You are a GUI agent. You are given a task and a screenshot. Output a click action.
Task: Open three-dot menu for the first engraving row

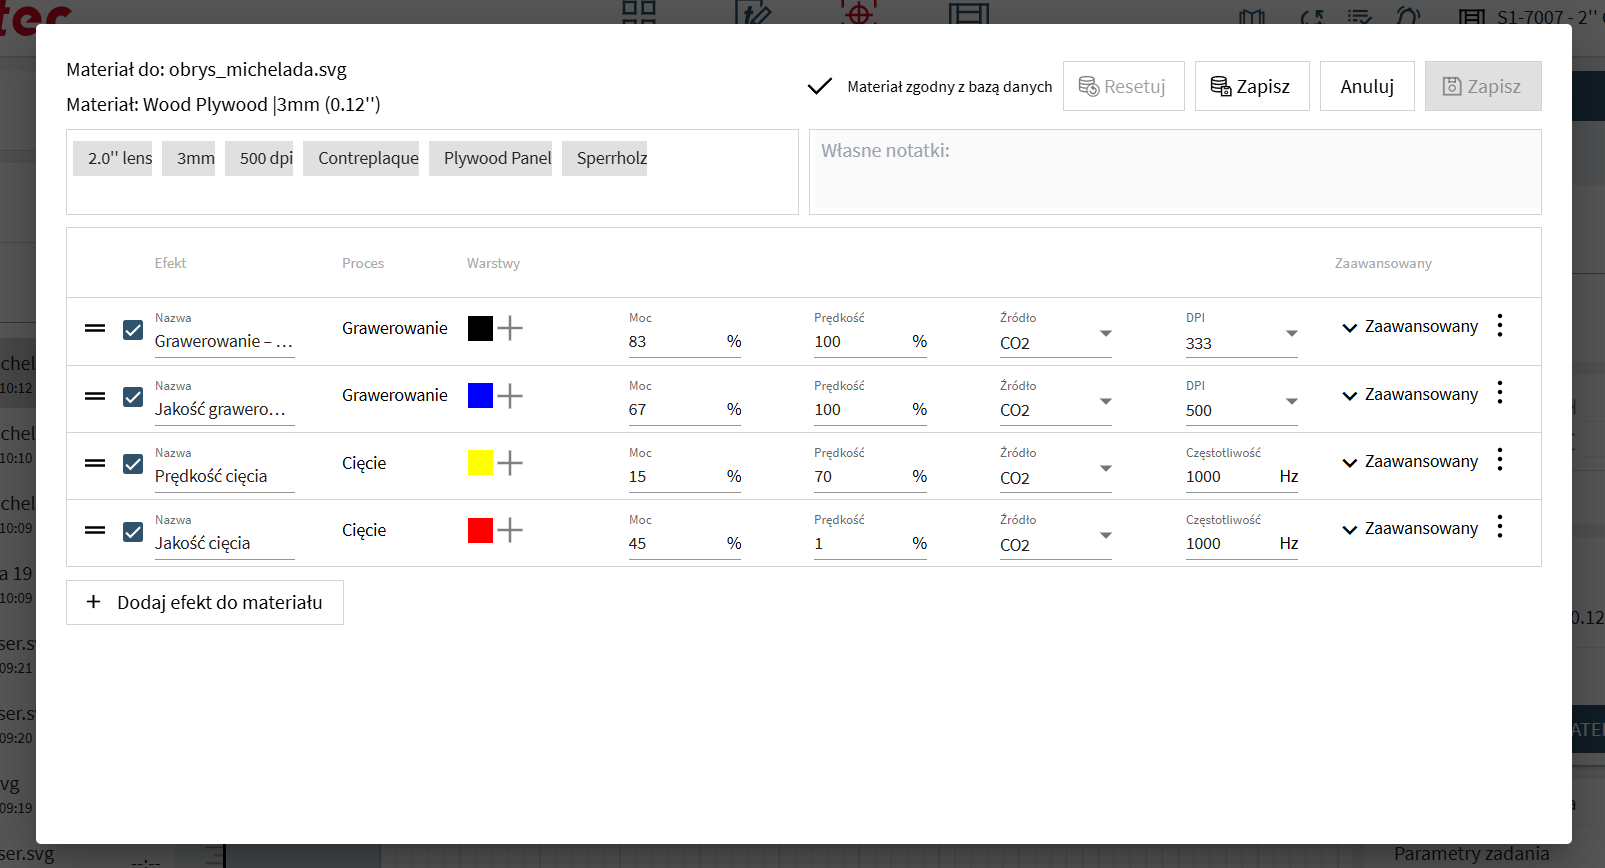coord(1499,326)
